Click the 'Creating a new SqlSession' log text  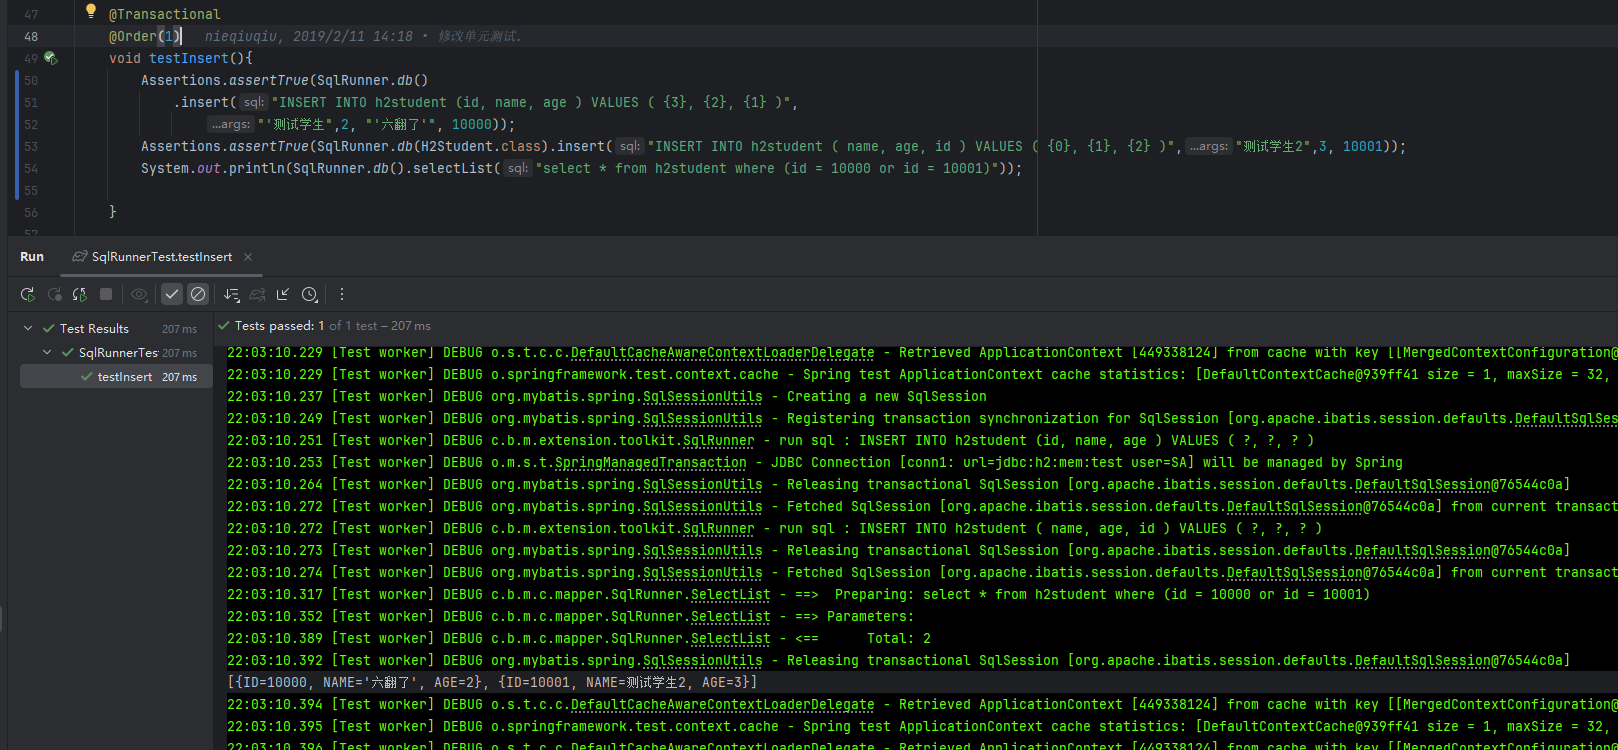886,396
